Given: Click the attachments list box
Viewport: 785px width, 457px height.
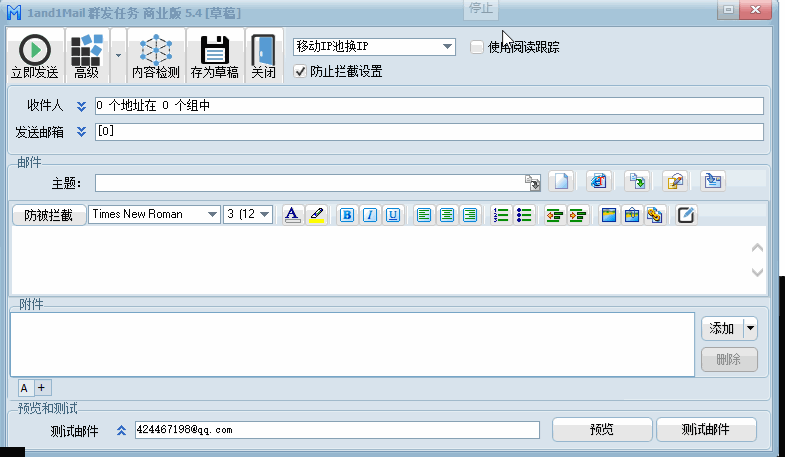Looking at the screenshot, I should (352, 344).
